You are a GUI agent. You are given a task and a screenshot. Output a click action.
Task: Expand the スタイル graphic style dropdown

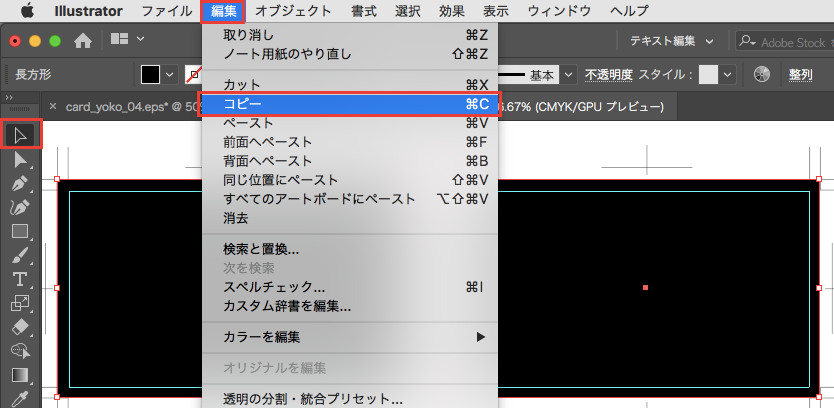pyautogui.click(x=728, y=75)
